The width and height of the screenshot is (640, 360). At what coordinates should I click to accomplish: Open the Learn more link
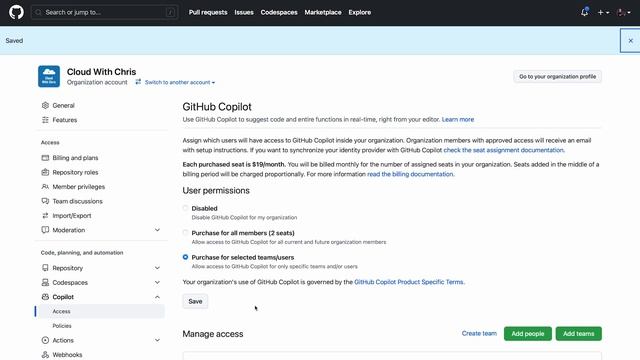point(458,119)
